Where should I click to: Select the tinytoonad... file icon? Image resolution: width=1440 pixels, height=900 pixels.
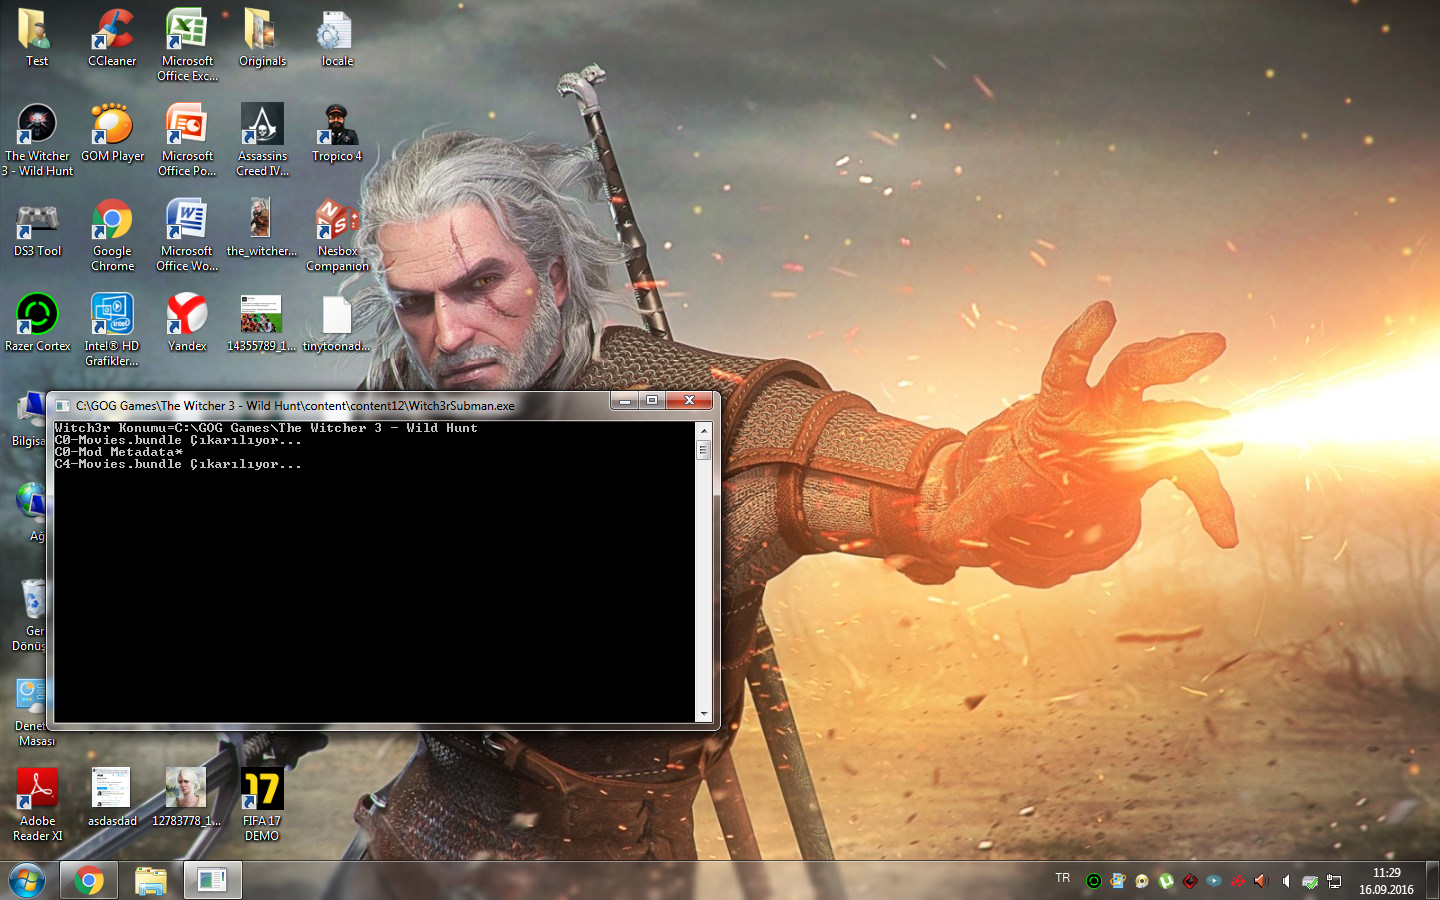[337, 323]
